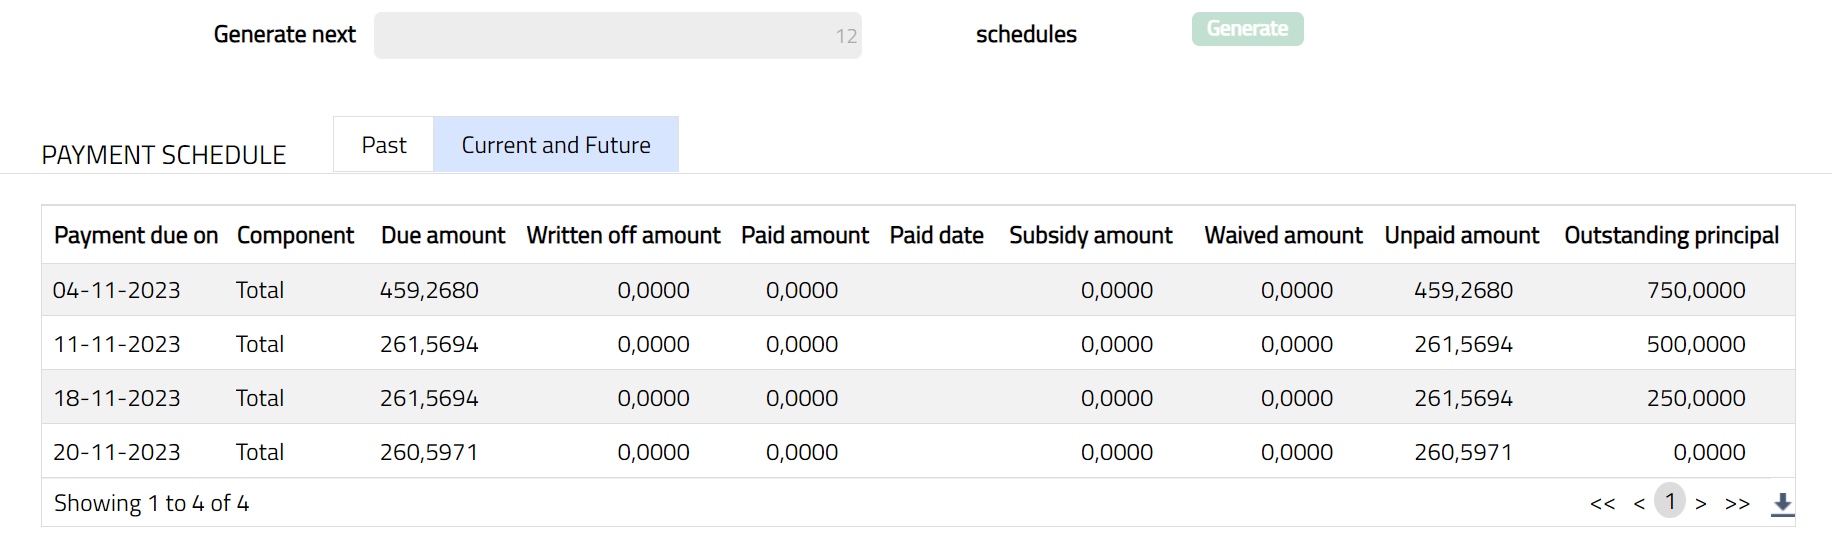Go to first page of results
This screenshot has height=546, width=1832.
tap(1602, 504)
